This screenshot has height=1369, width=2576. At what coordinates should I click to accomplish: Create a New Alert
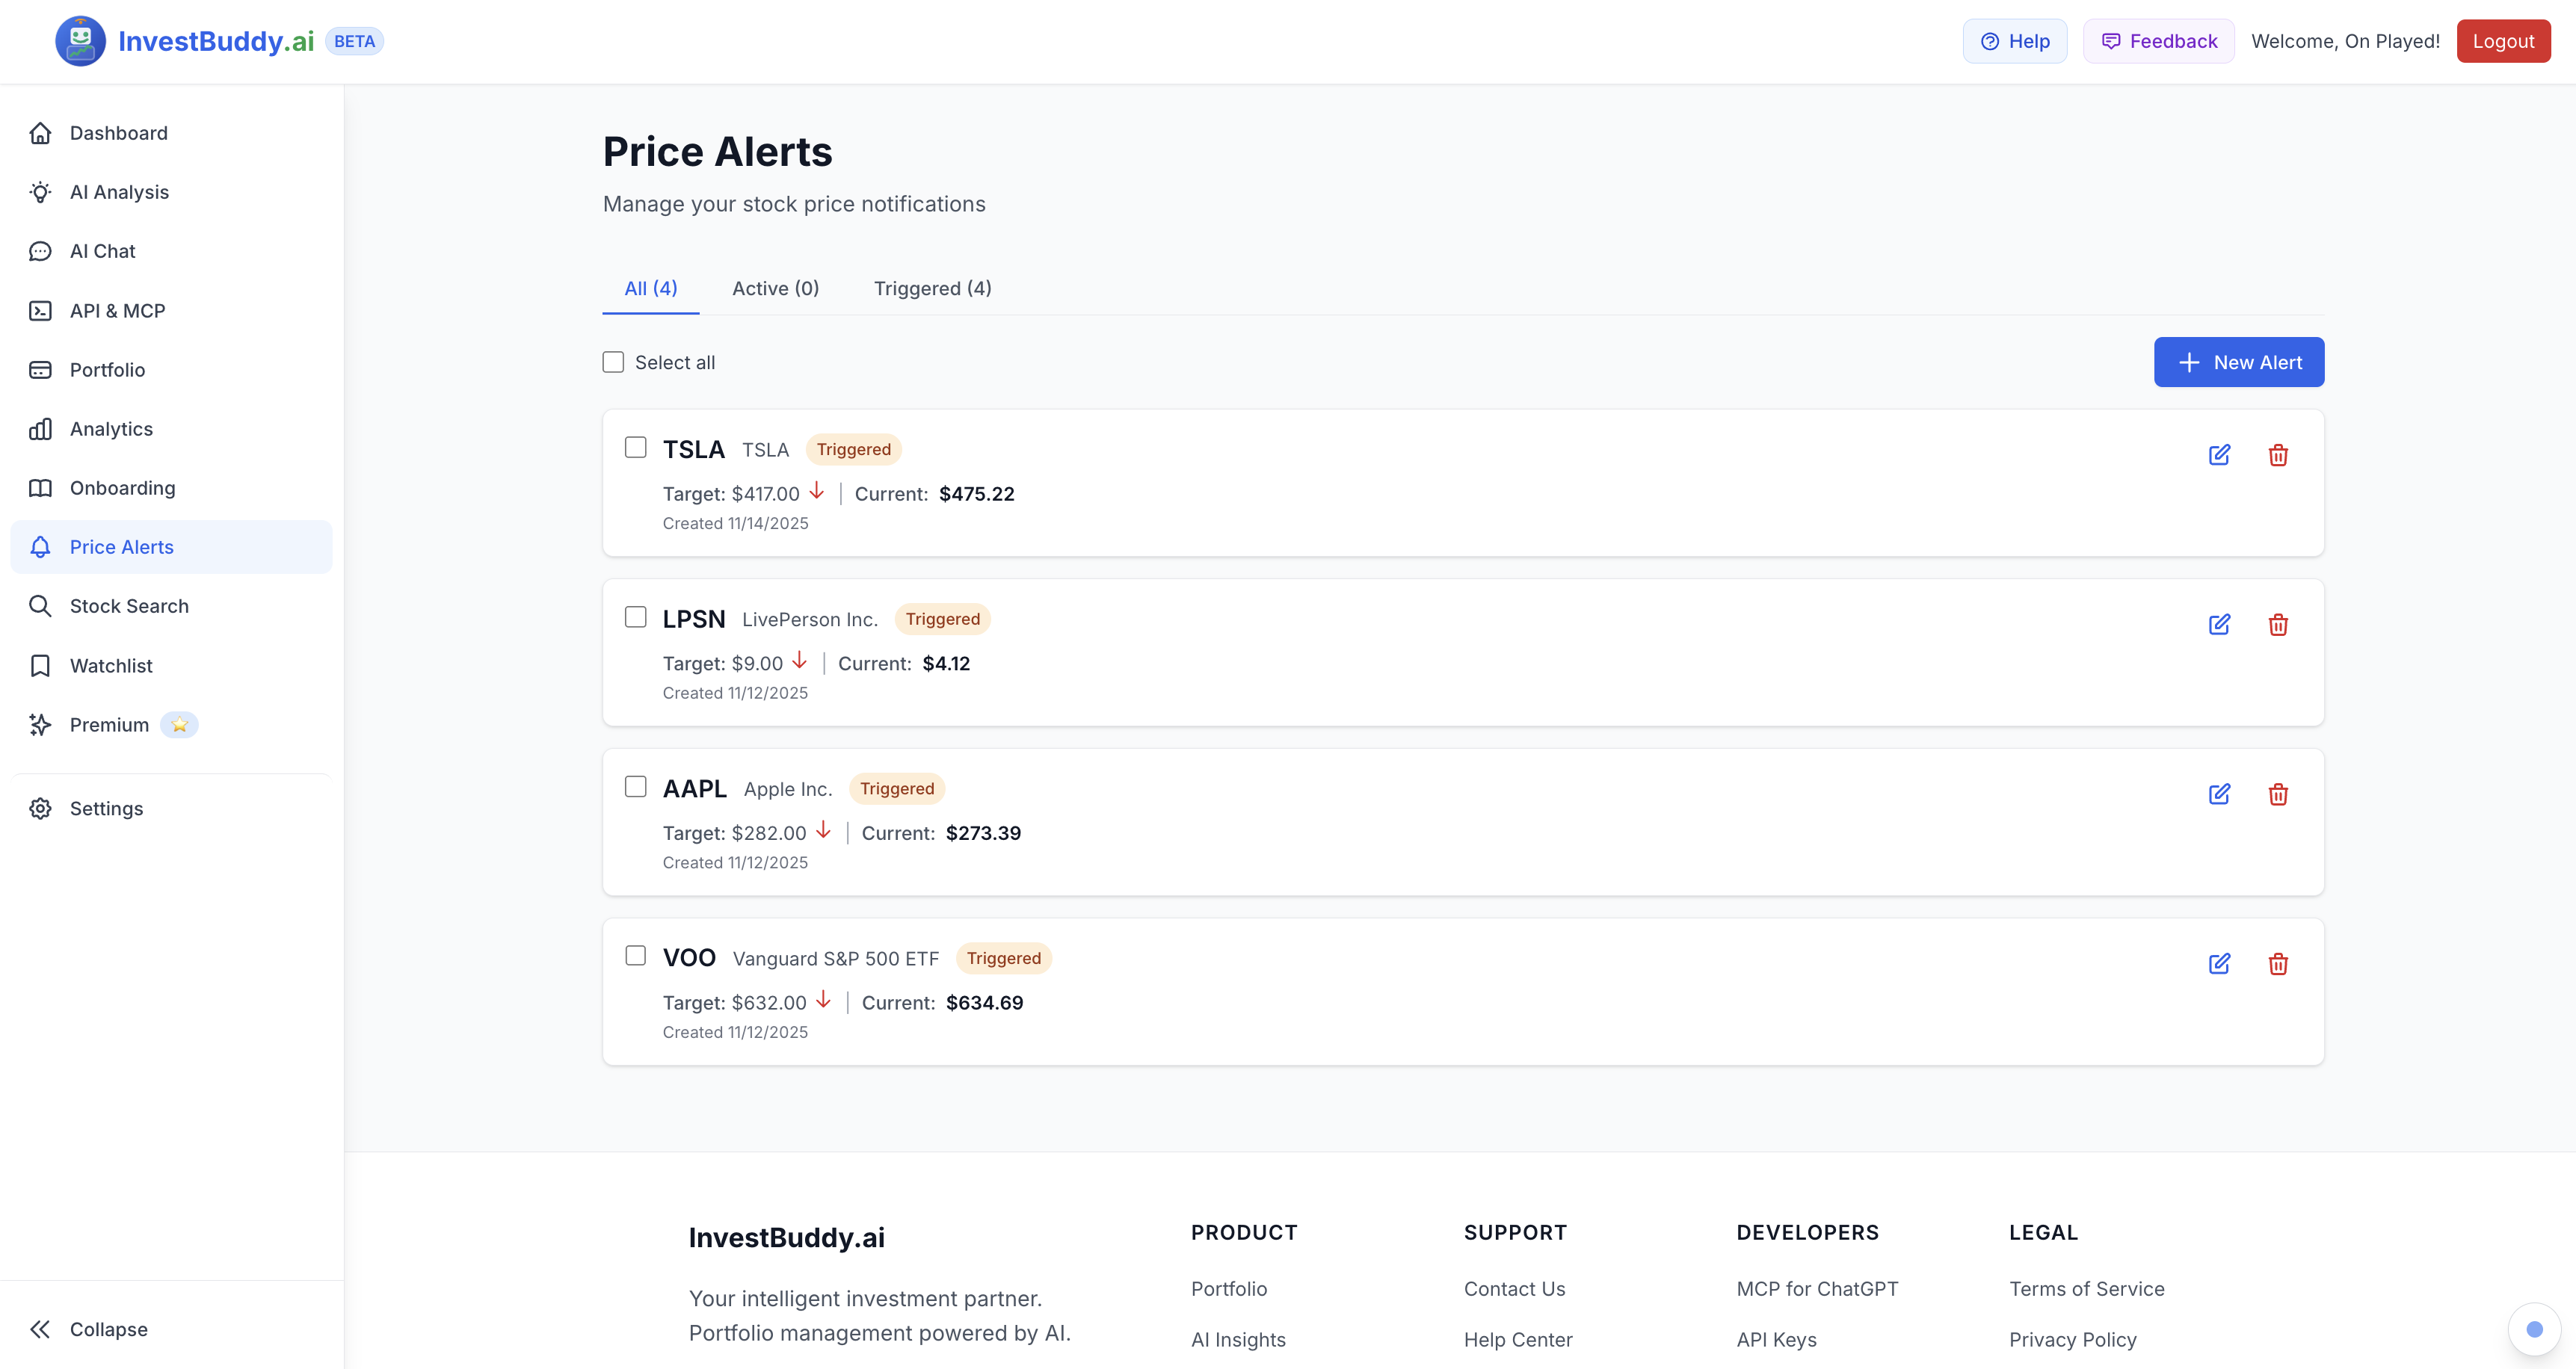tap(2239, 362)
